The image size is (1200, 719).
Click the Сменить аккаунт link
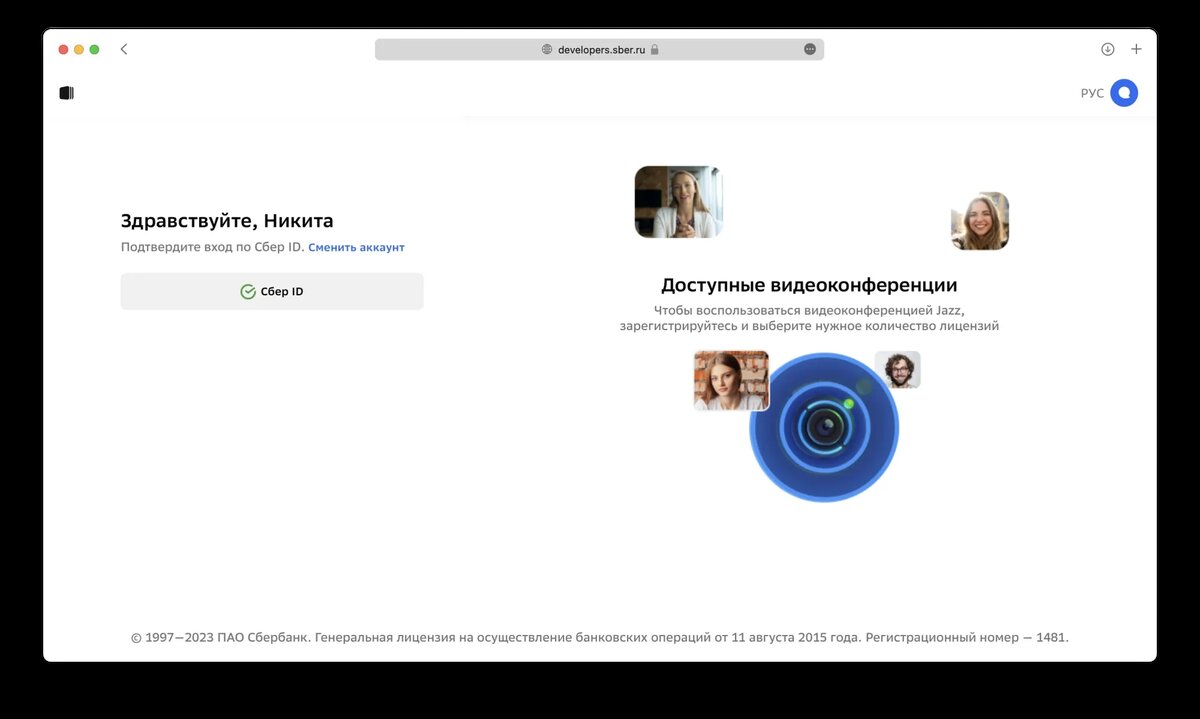(x=356, y=247)
